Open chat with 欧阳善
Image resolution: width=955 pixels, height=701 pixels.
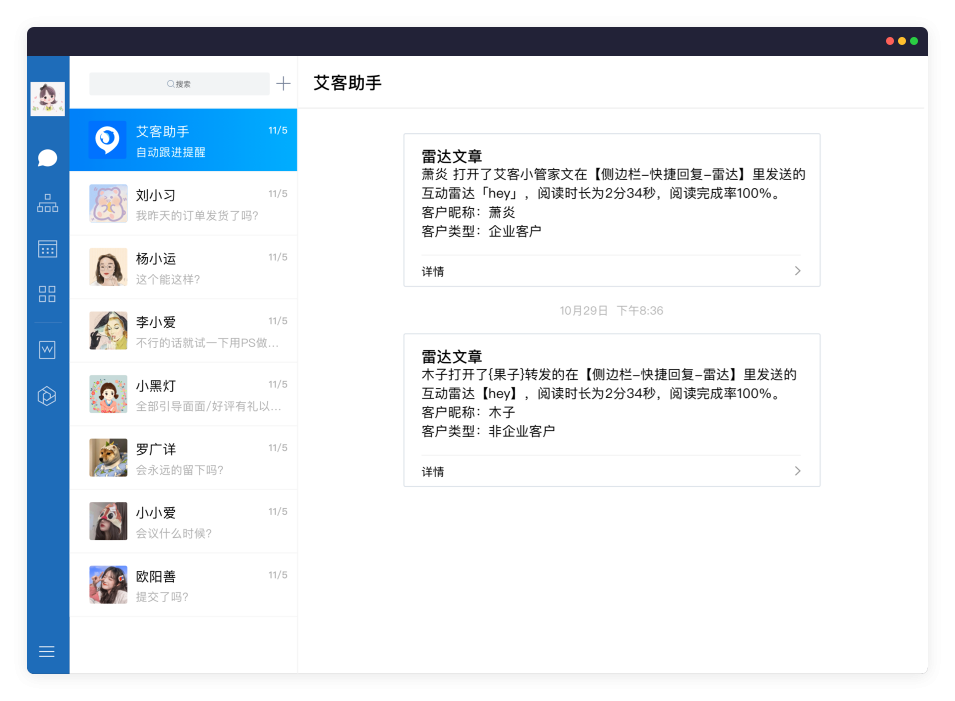tap(183, 585)
